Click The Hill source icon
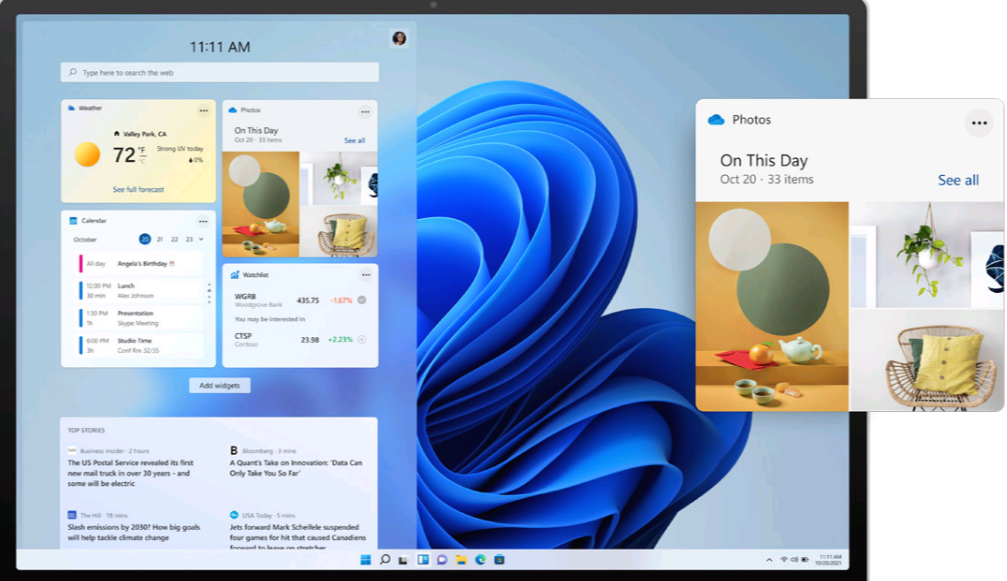The width and height of the screenshot is (1007, 581). click(72, 515)
